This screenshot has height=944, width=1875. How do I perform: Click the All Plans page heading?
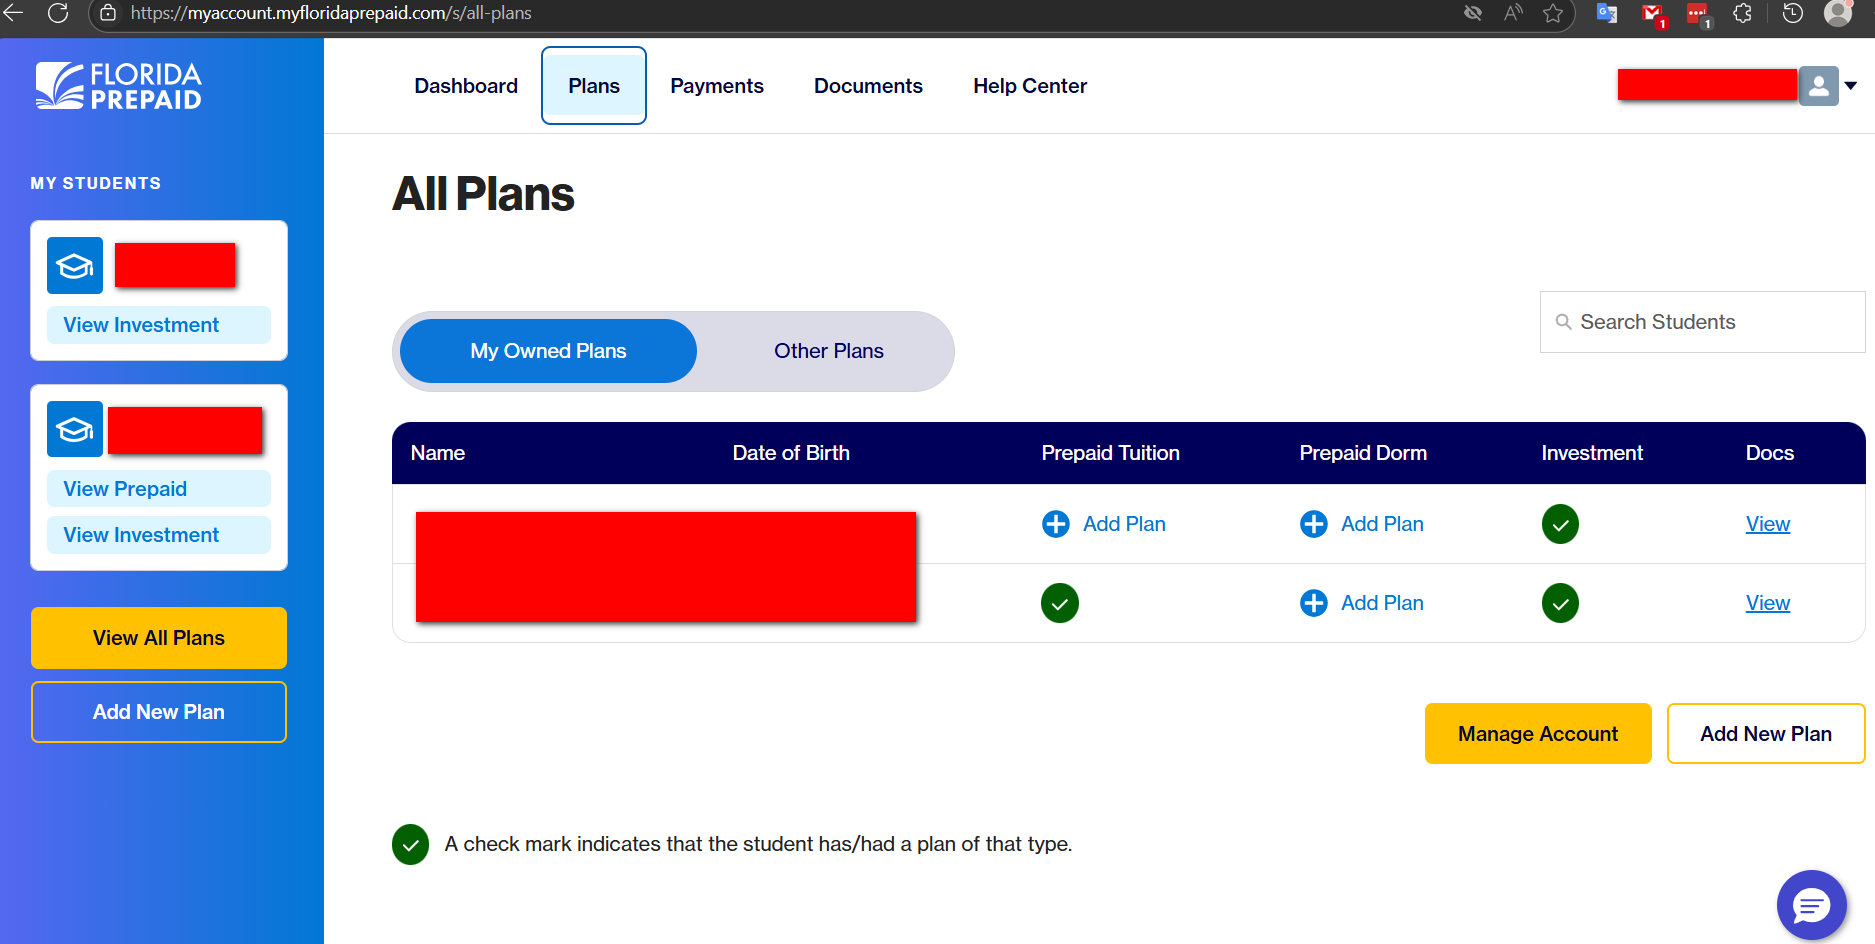[x=483, y=194]
